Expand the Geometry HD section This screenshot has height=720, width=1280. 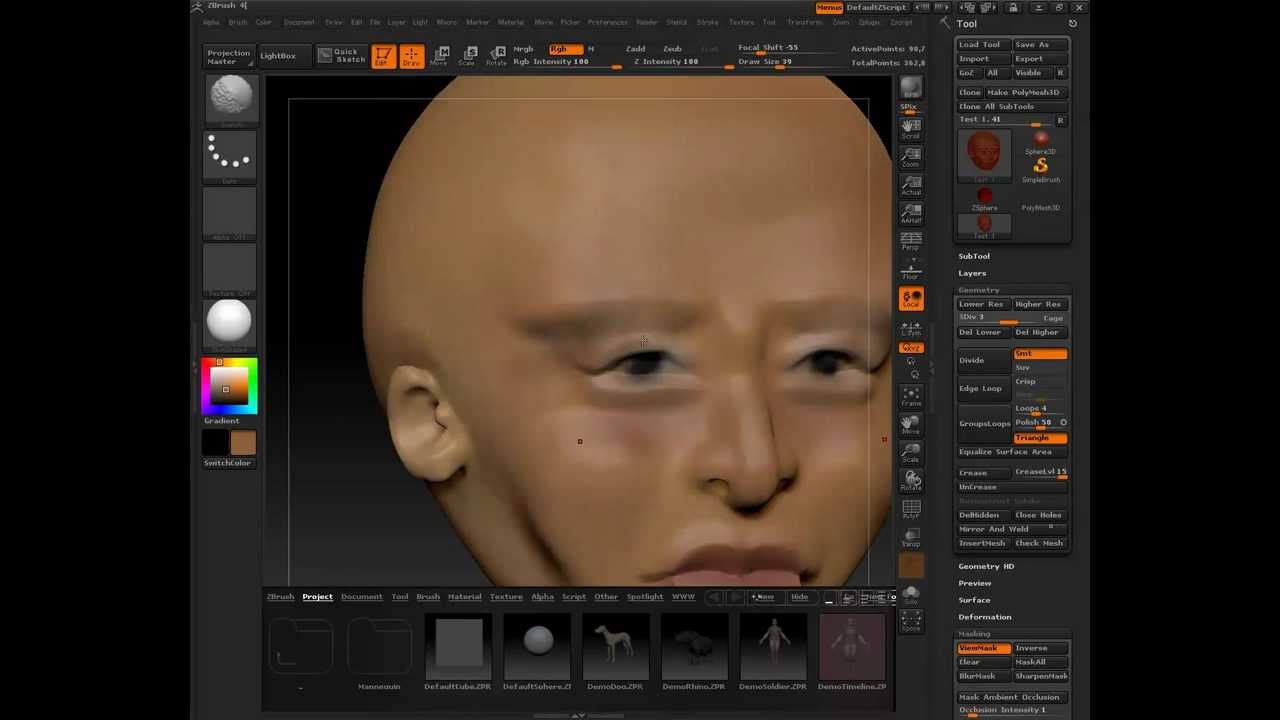986,566
